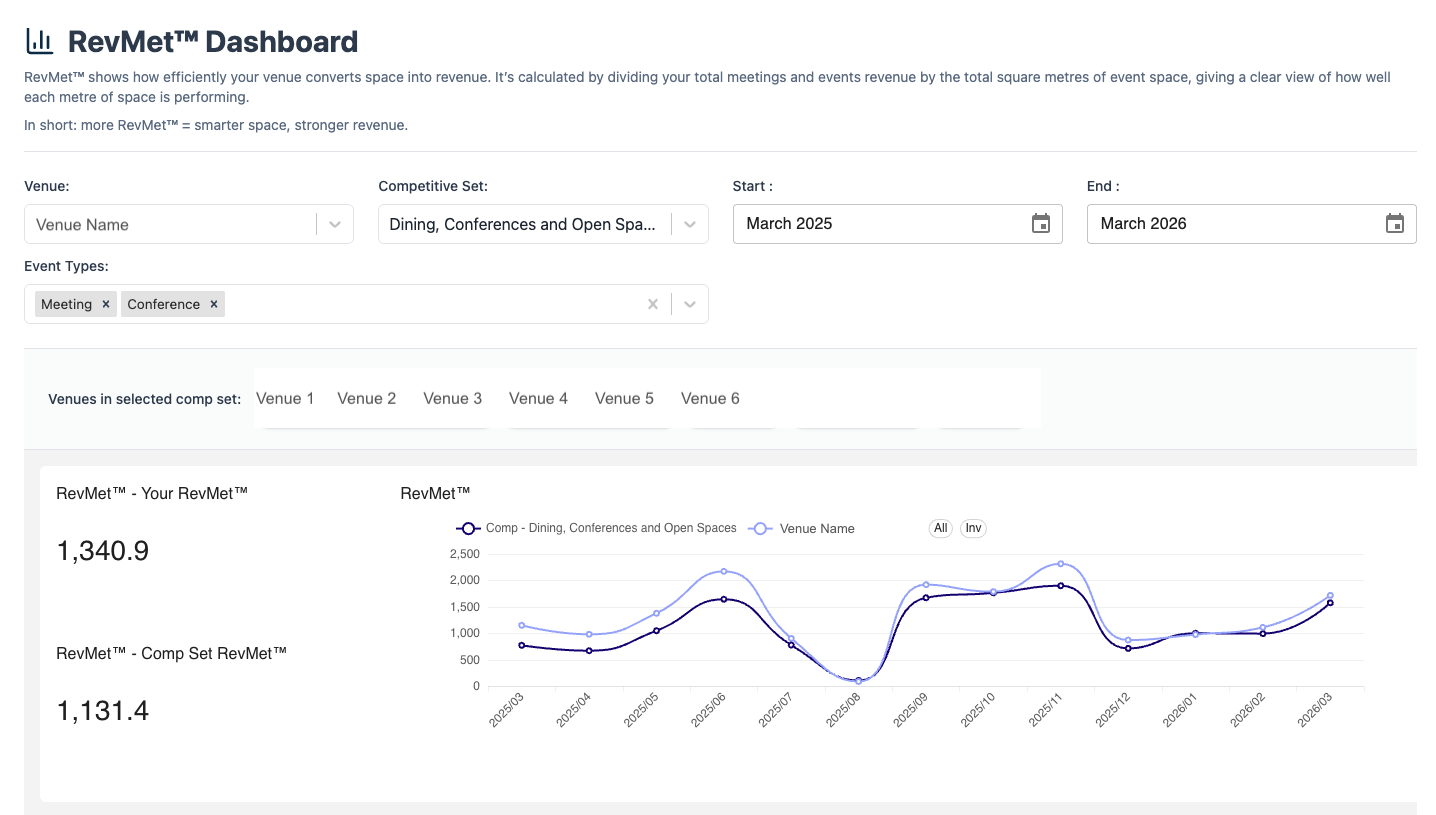Clear all selected event types
This screenshot has width=1436, height=815.
click(x=653, y=304)
